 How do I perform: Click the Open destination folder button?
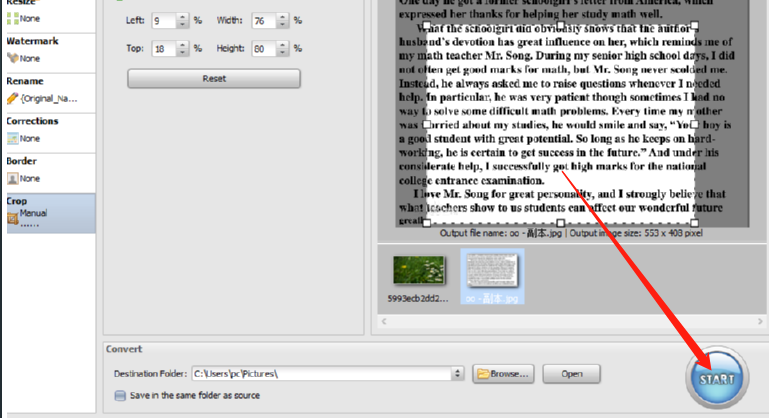[x=572, y=374]
